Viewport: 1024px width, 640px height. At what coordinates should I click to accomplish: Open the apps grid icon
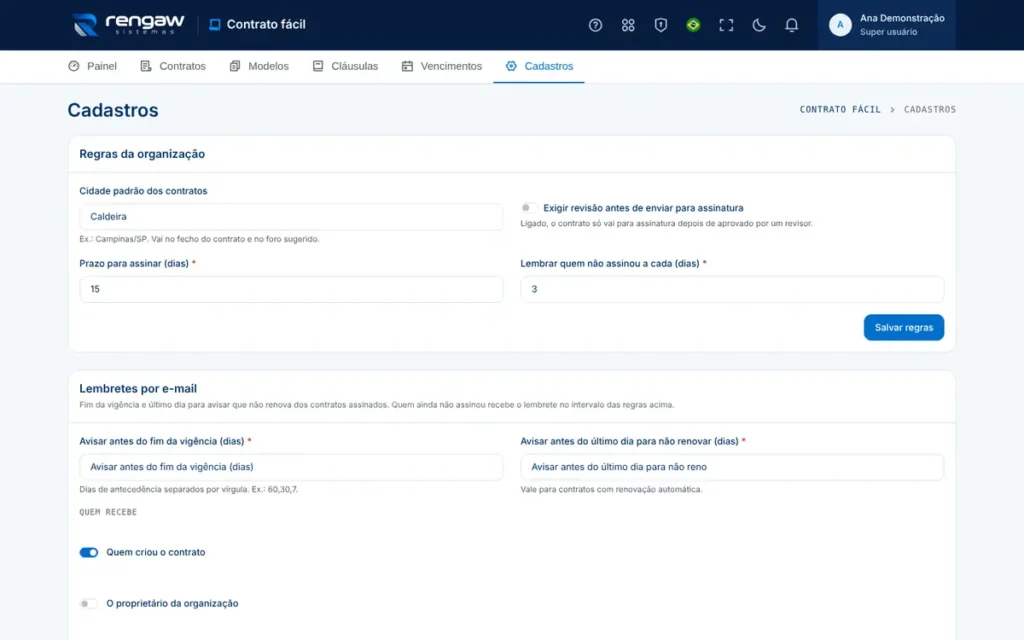(x=628, y=25)
